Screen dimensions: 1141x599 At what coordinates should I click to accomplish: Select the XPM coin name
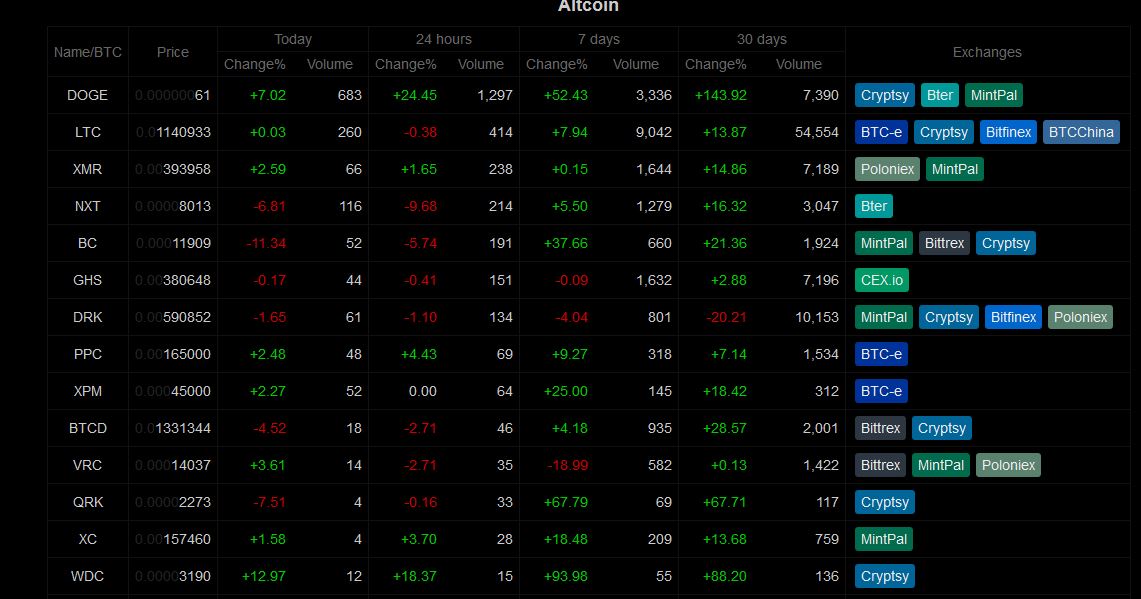pos(87,392)
